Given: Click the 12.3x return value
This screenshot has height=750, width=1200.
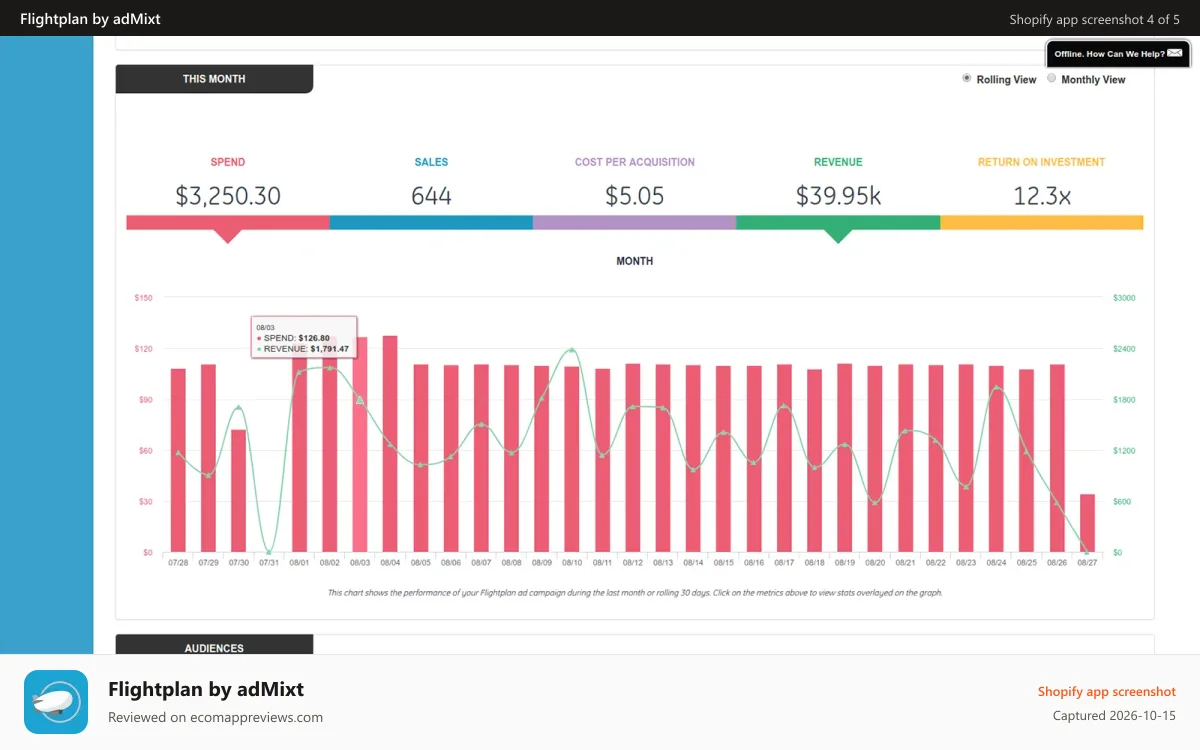Looking at the screenshot, I should click(x=1042, y=196).
